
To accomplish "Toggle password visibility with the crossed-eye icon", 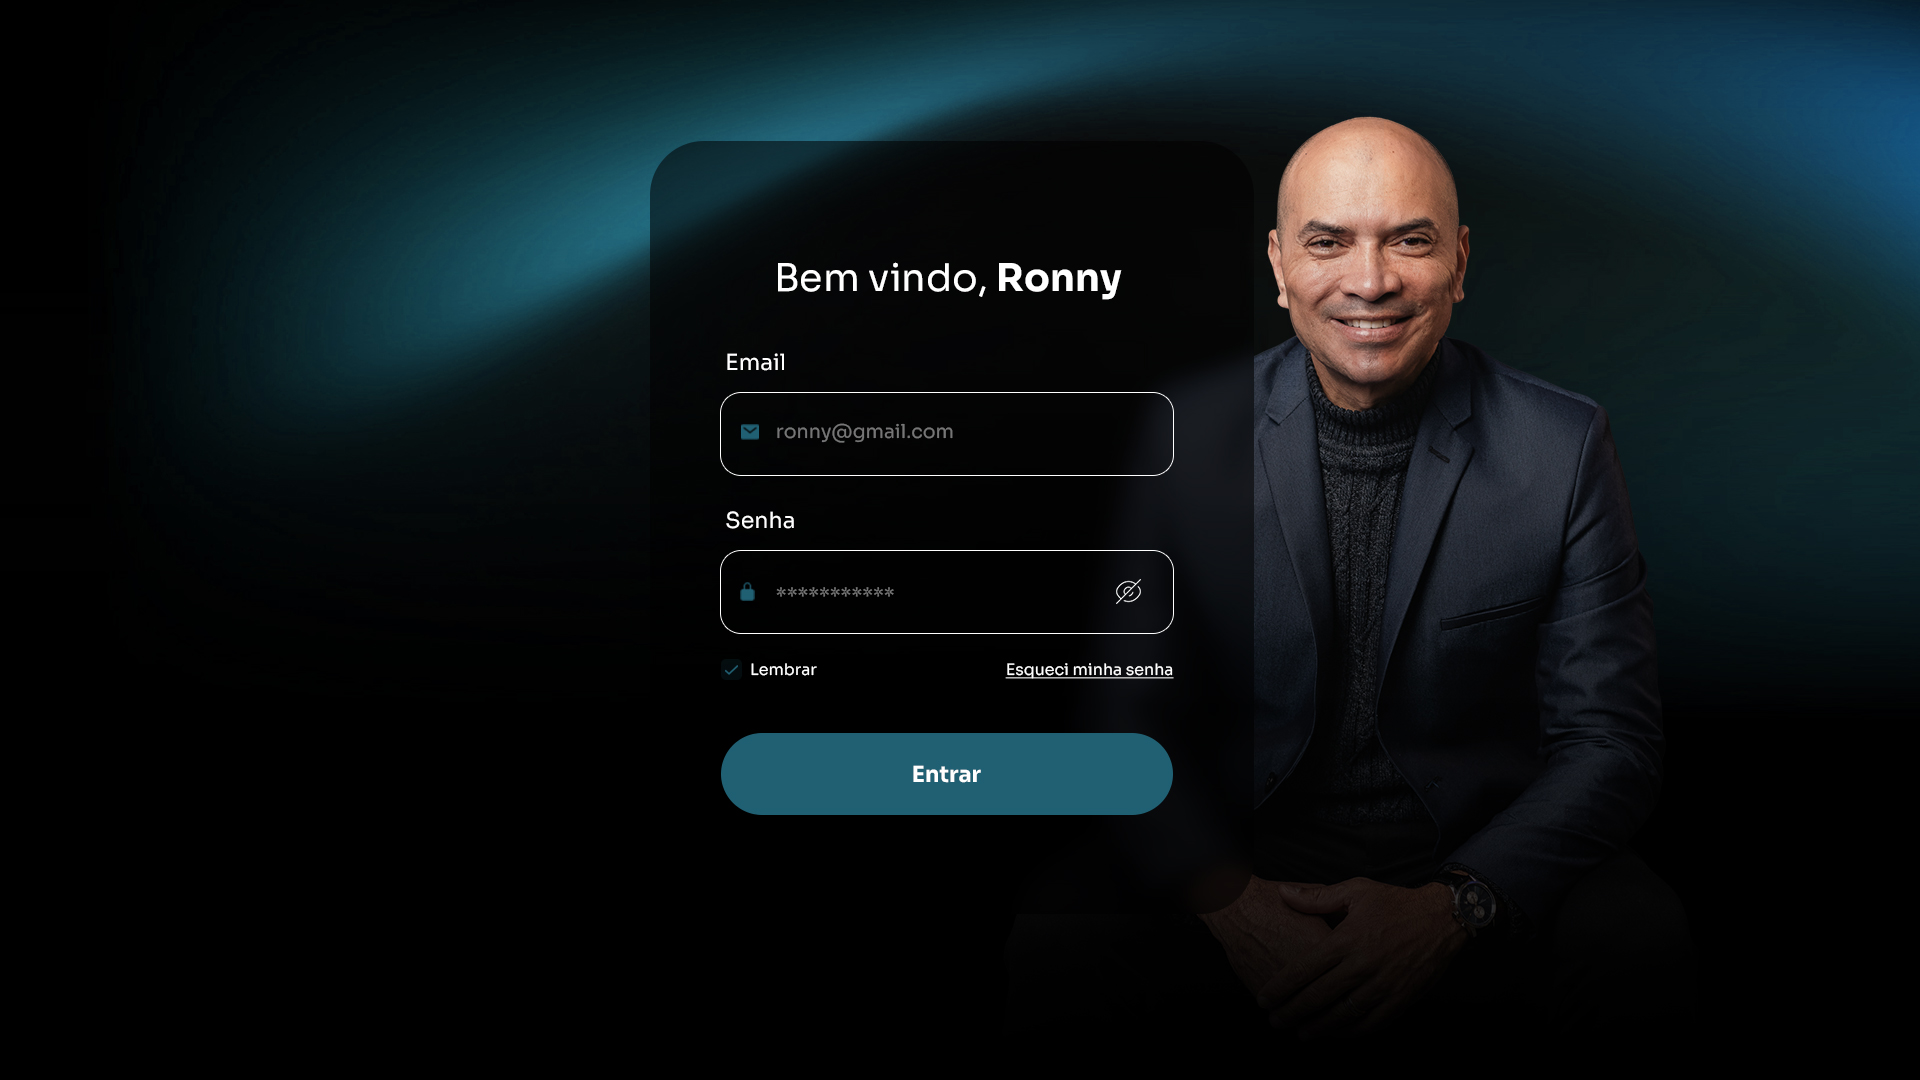I will pos(1128,592).
